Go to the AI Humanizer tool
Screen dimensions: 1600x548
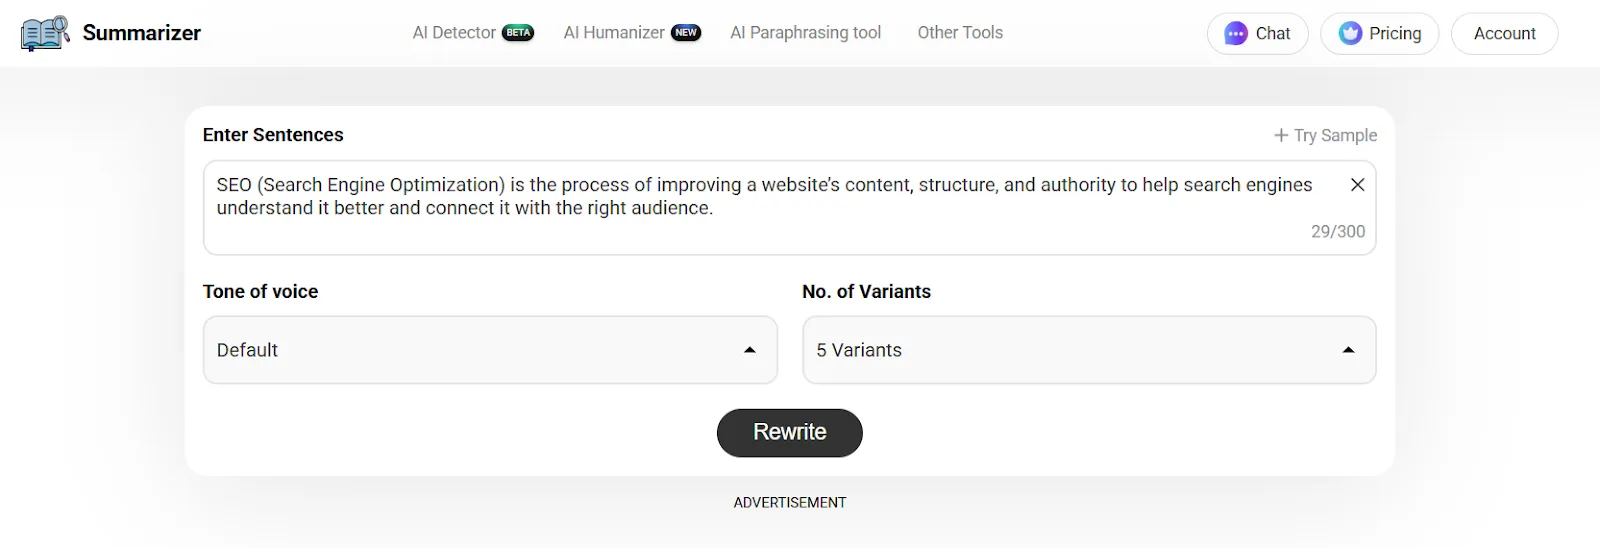click(x=614, y=33)
